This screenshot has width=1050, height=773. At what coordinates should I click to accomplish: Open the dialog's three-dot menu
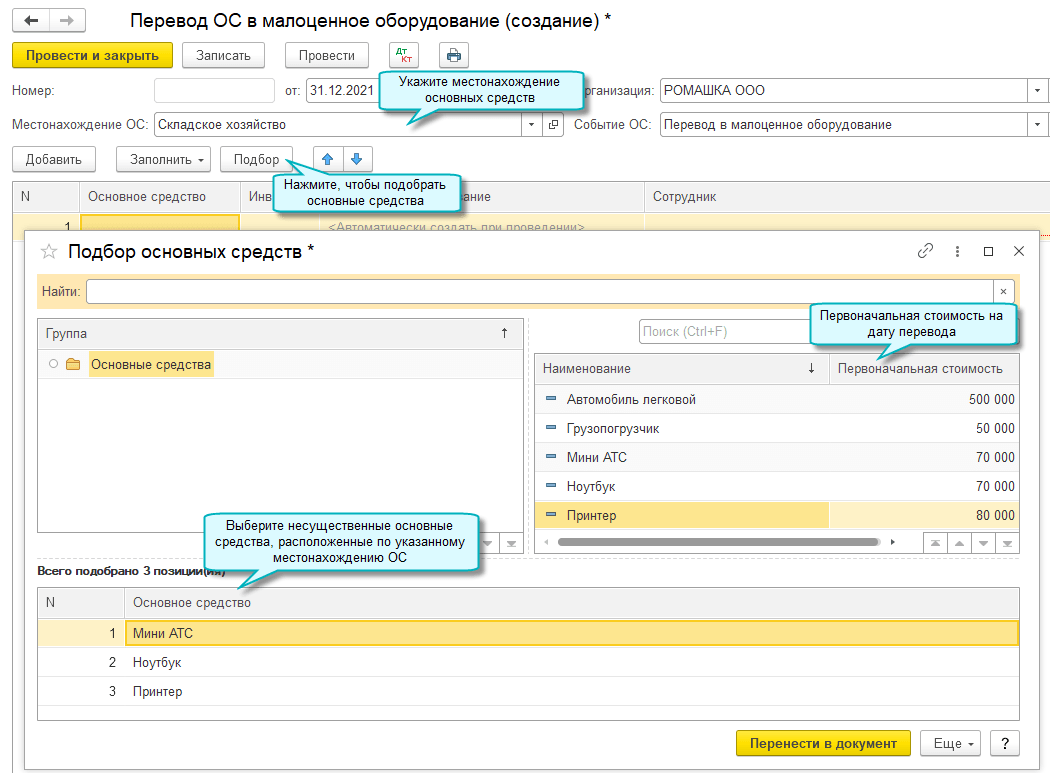coord(957,251)
